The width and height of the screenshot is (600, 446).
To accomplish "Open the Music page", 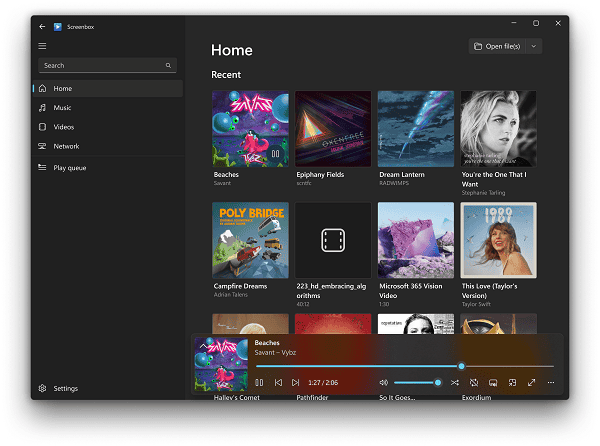I will pyautogui.click(x=108, y=108).
